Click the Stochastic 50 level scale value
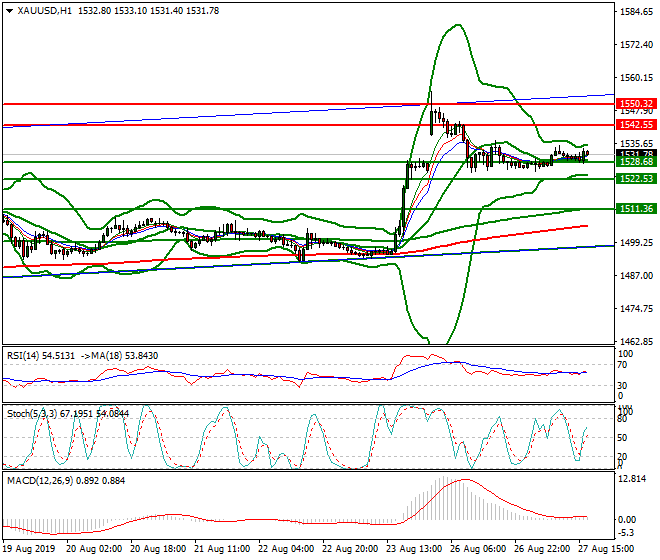The image size is (660, 560). [622, 438]
